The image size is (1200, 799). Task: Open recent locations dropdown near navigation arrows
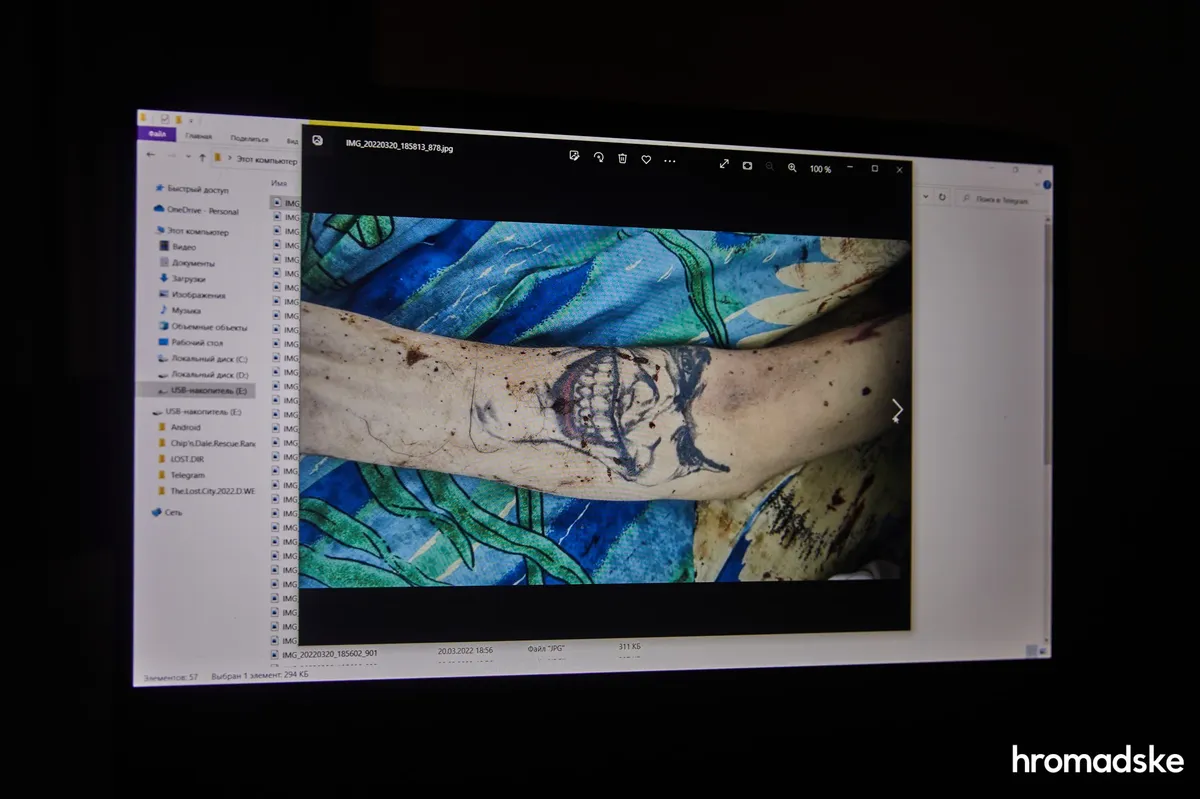(x=188, y=157)
